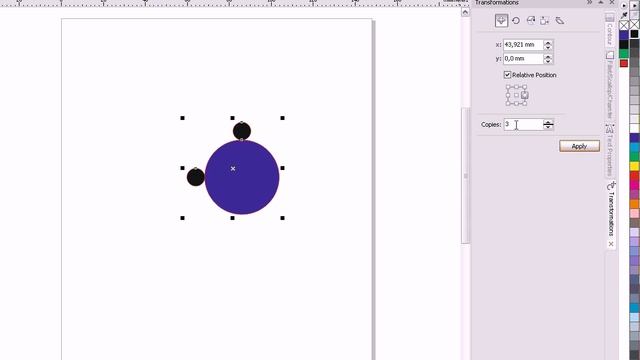Select the center anchor point in the grid
The height and width of the screenshot is (360, 640).
(516, 95)
